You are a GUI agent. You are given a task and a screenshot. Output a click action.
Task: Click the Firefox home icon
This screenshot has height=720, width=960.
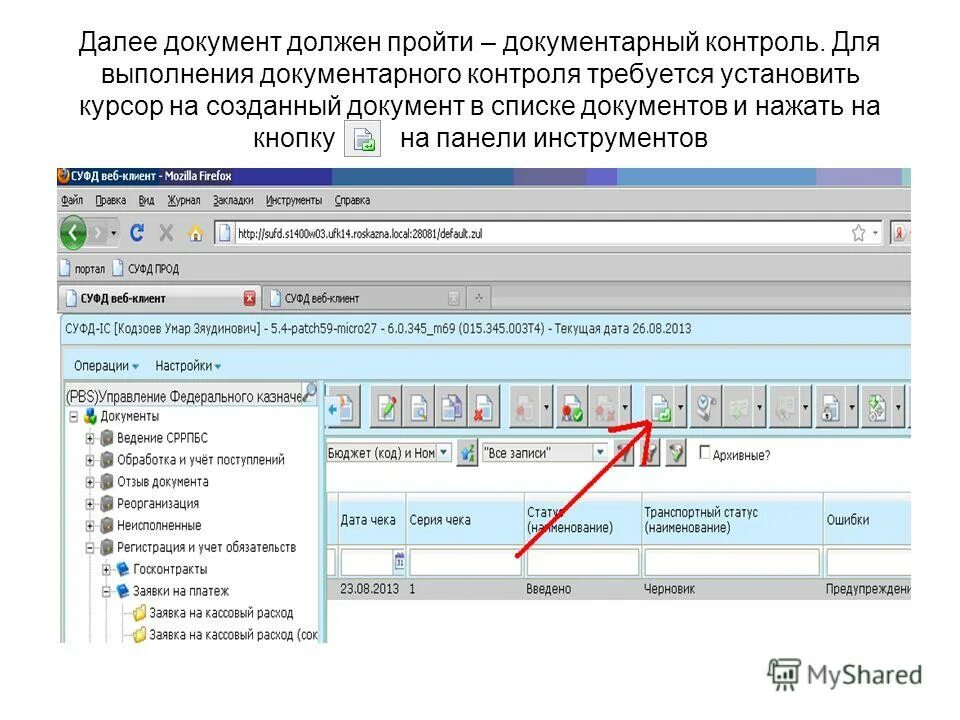(x=195, y=231)
